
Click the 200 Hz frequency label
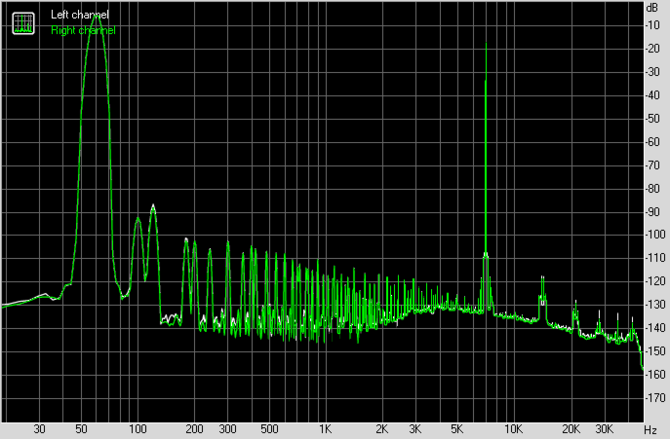pyautogui.click(x=194, y=429)
